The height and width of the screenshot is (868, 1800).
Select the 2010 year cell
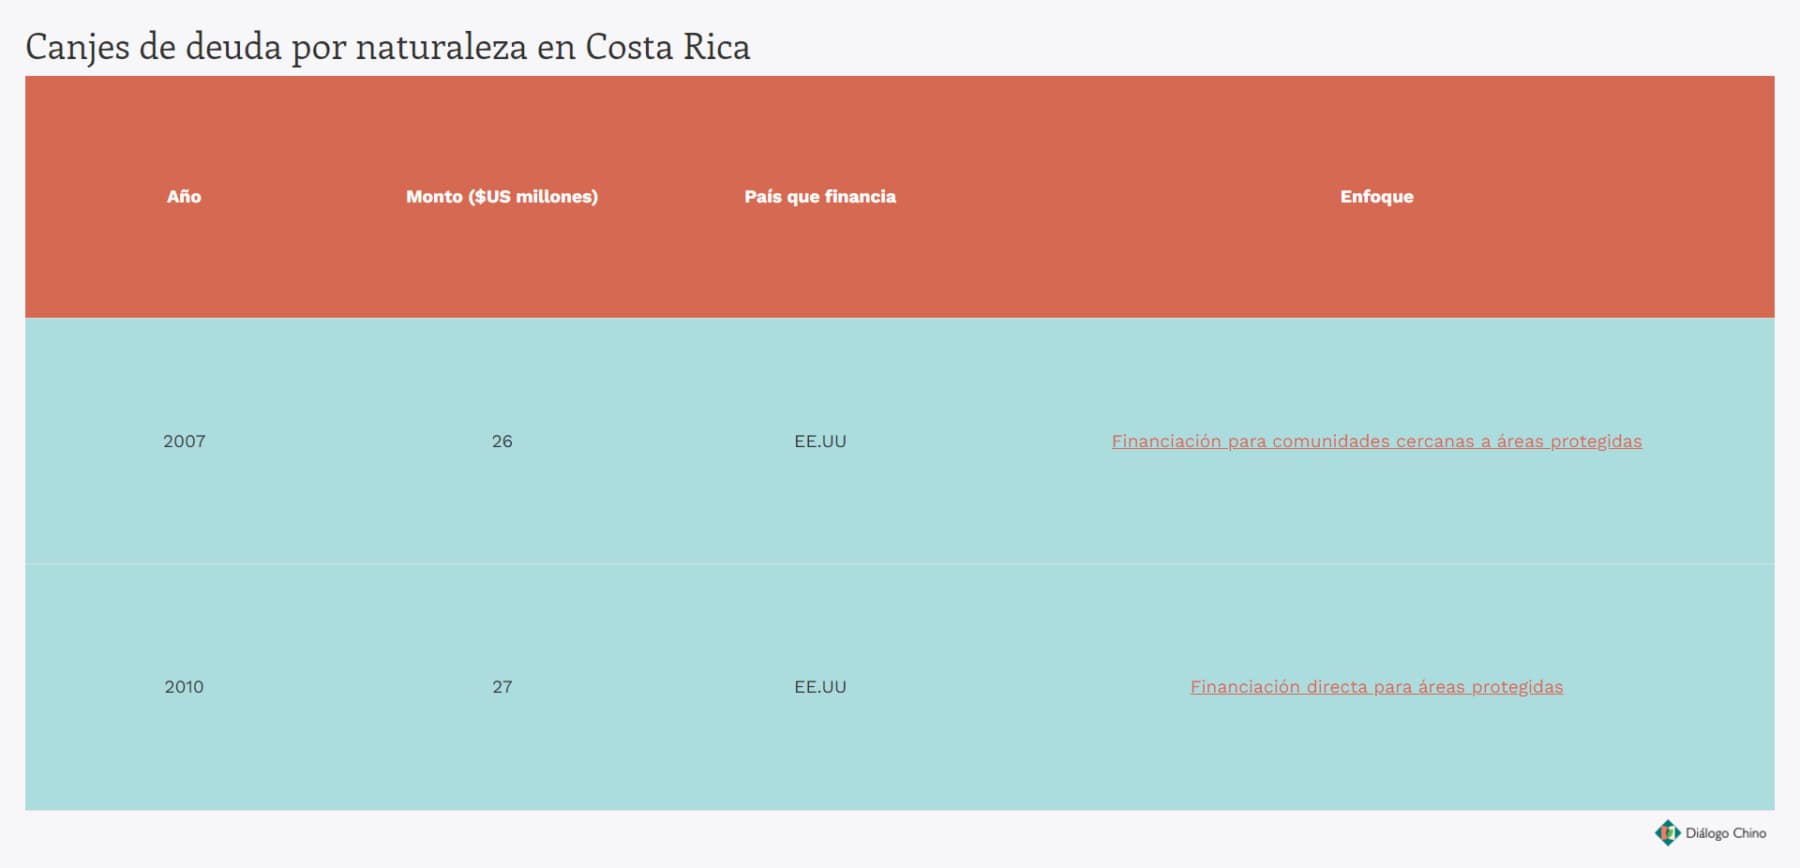coord(184,687)
